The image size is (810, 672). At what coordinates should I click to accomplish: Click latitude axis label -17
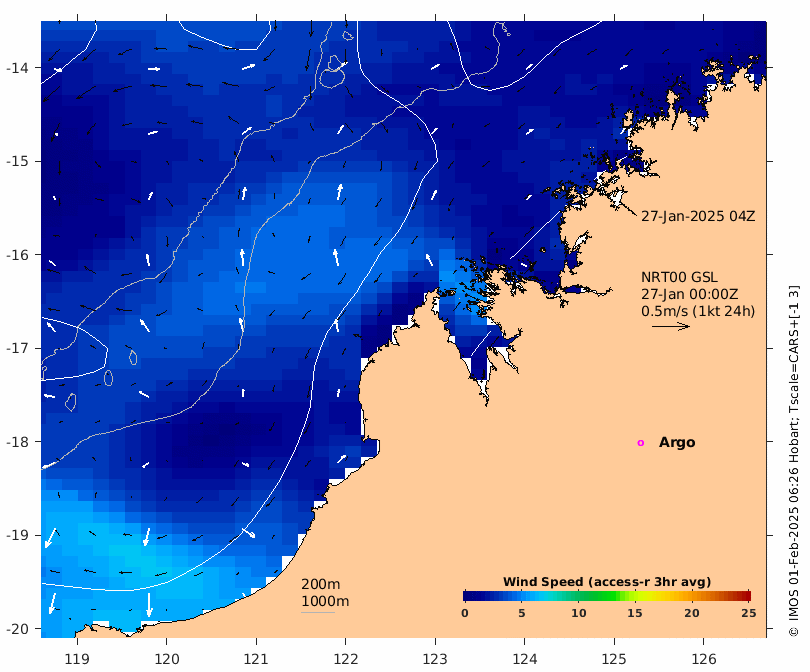point(17,348)
